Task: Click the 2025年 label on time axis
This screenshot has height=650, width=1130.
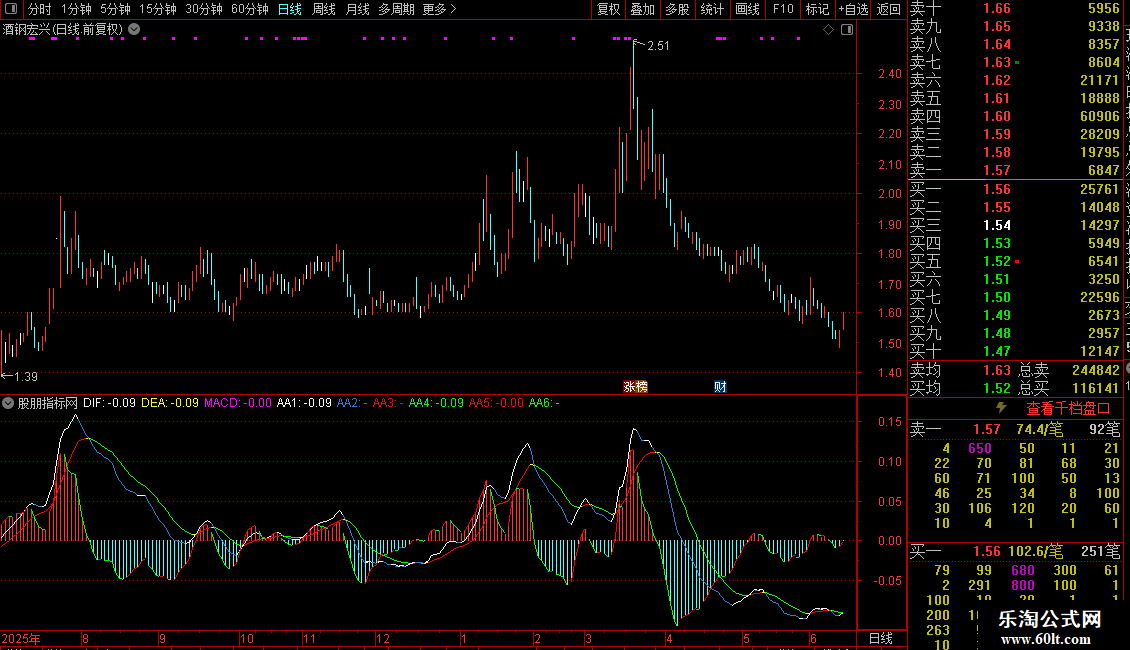Action: [x=21, y=638]
